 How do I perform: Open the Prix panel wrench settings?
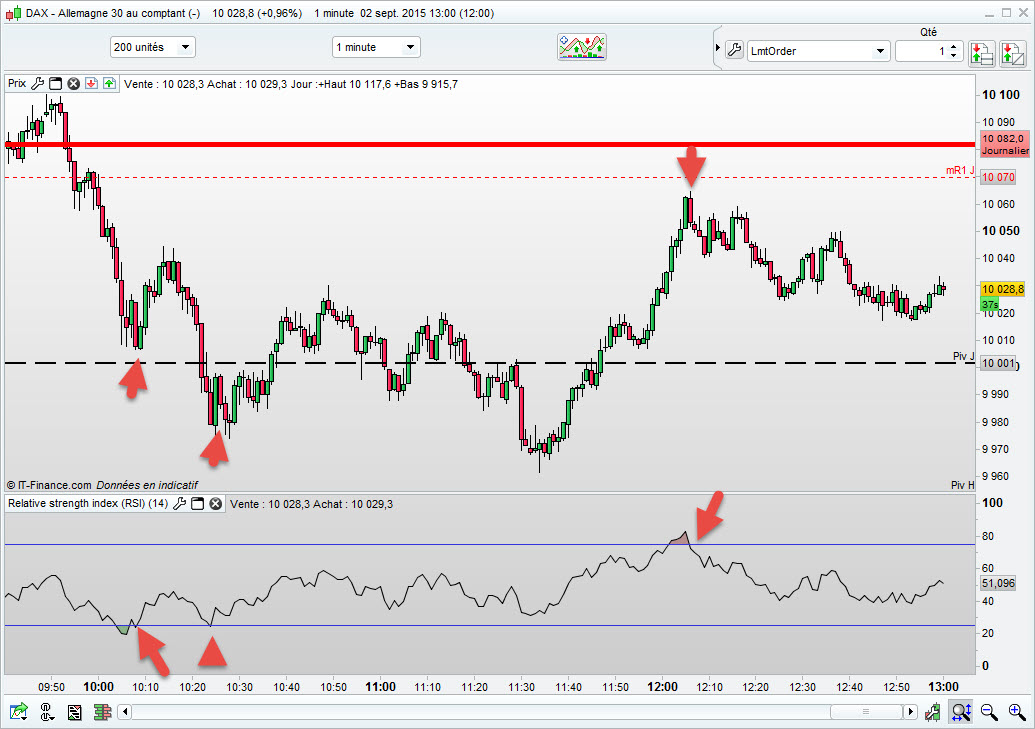tap(38, 83)
